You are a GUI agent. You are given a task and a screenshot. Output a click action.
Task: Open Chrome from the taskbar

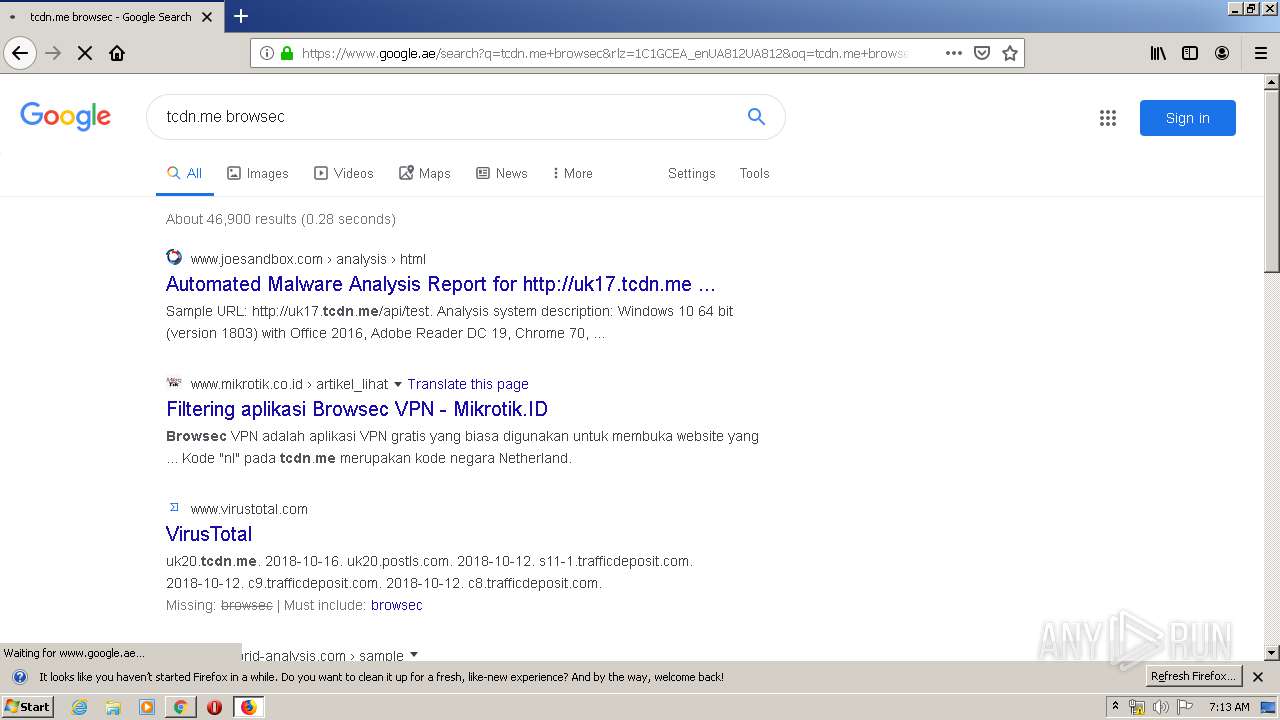pos(180,707)
